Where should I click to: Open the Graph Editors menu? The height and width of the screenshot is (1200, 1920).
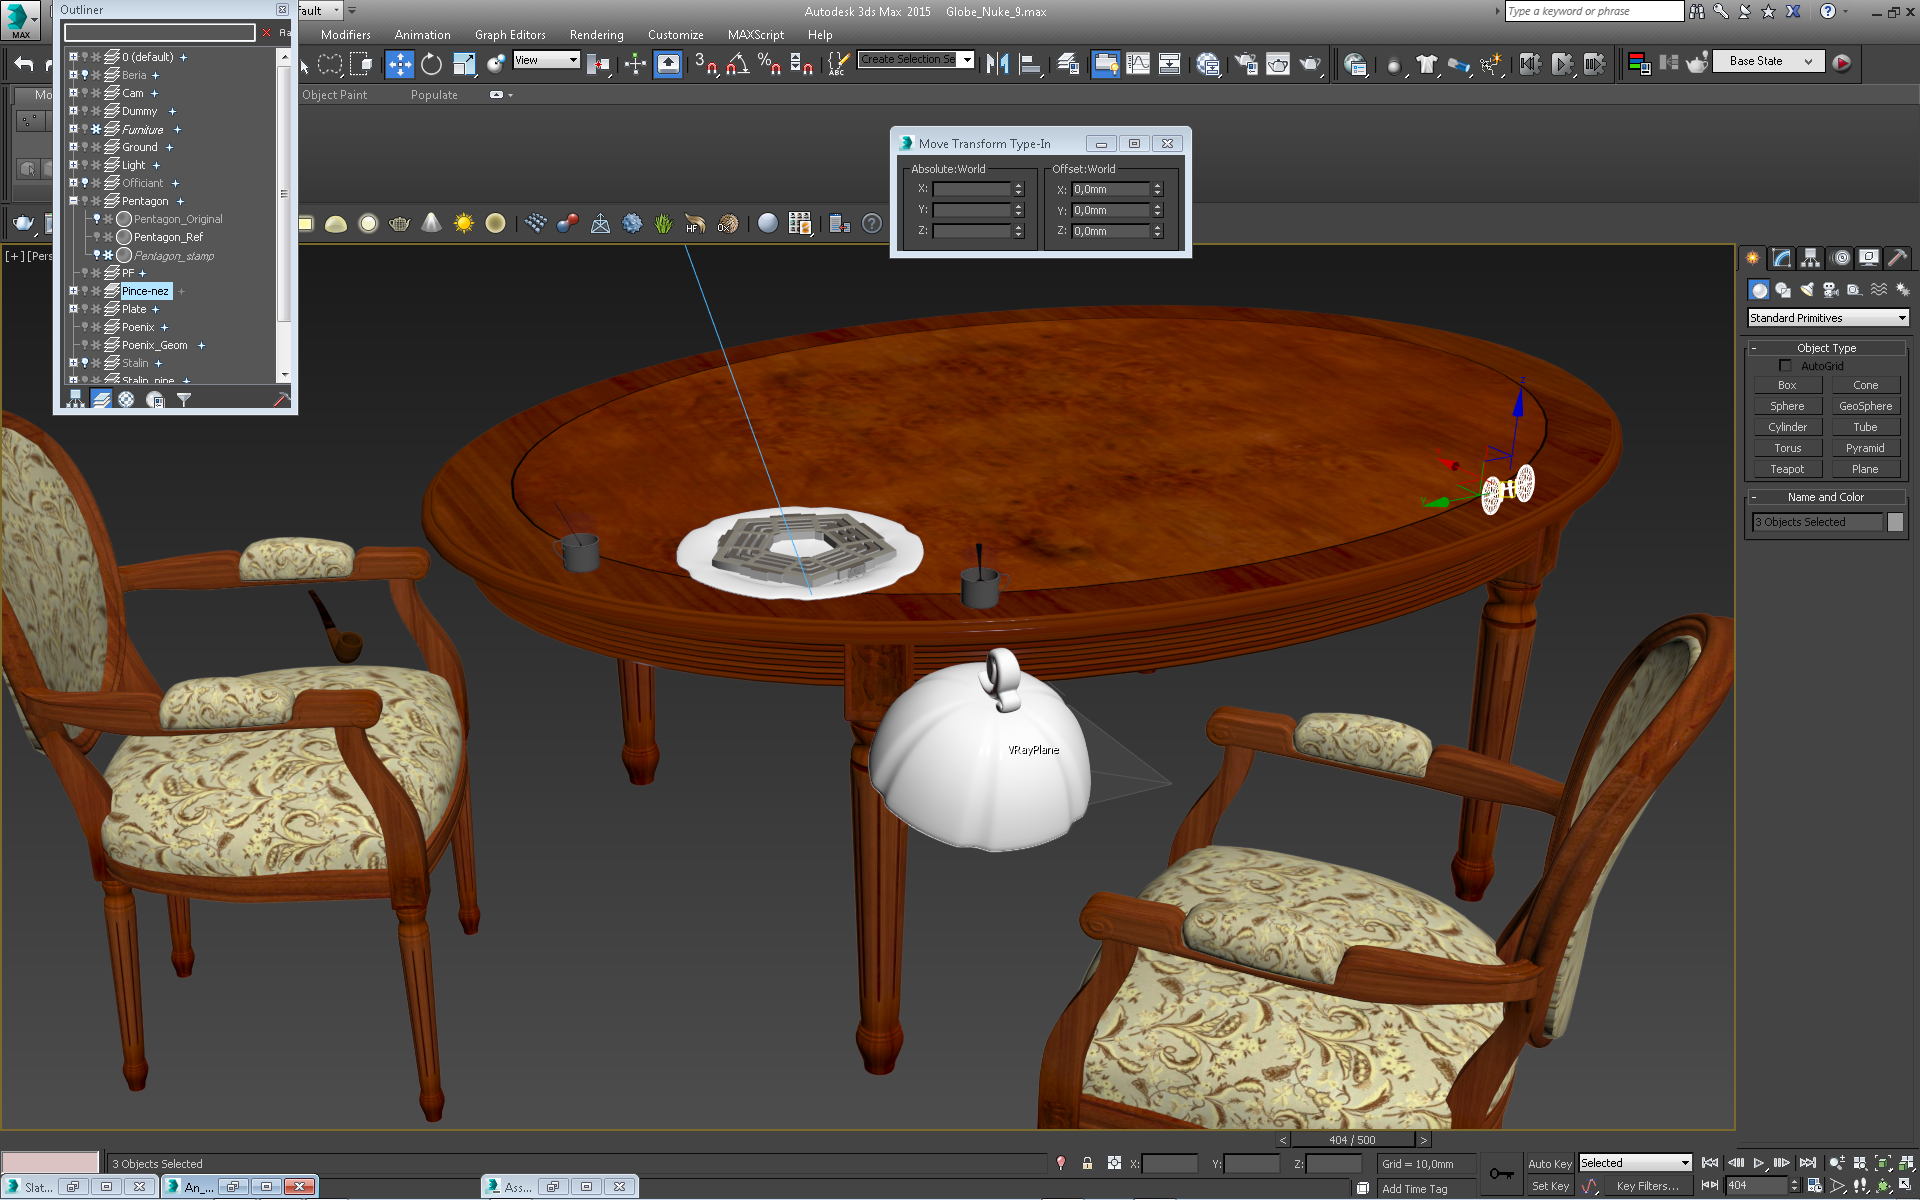(x=510, y=35)
